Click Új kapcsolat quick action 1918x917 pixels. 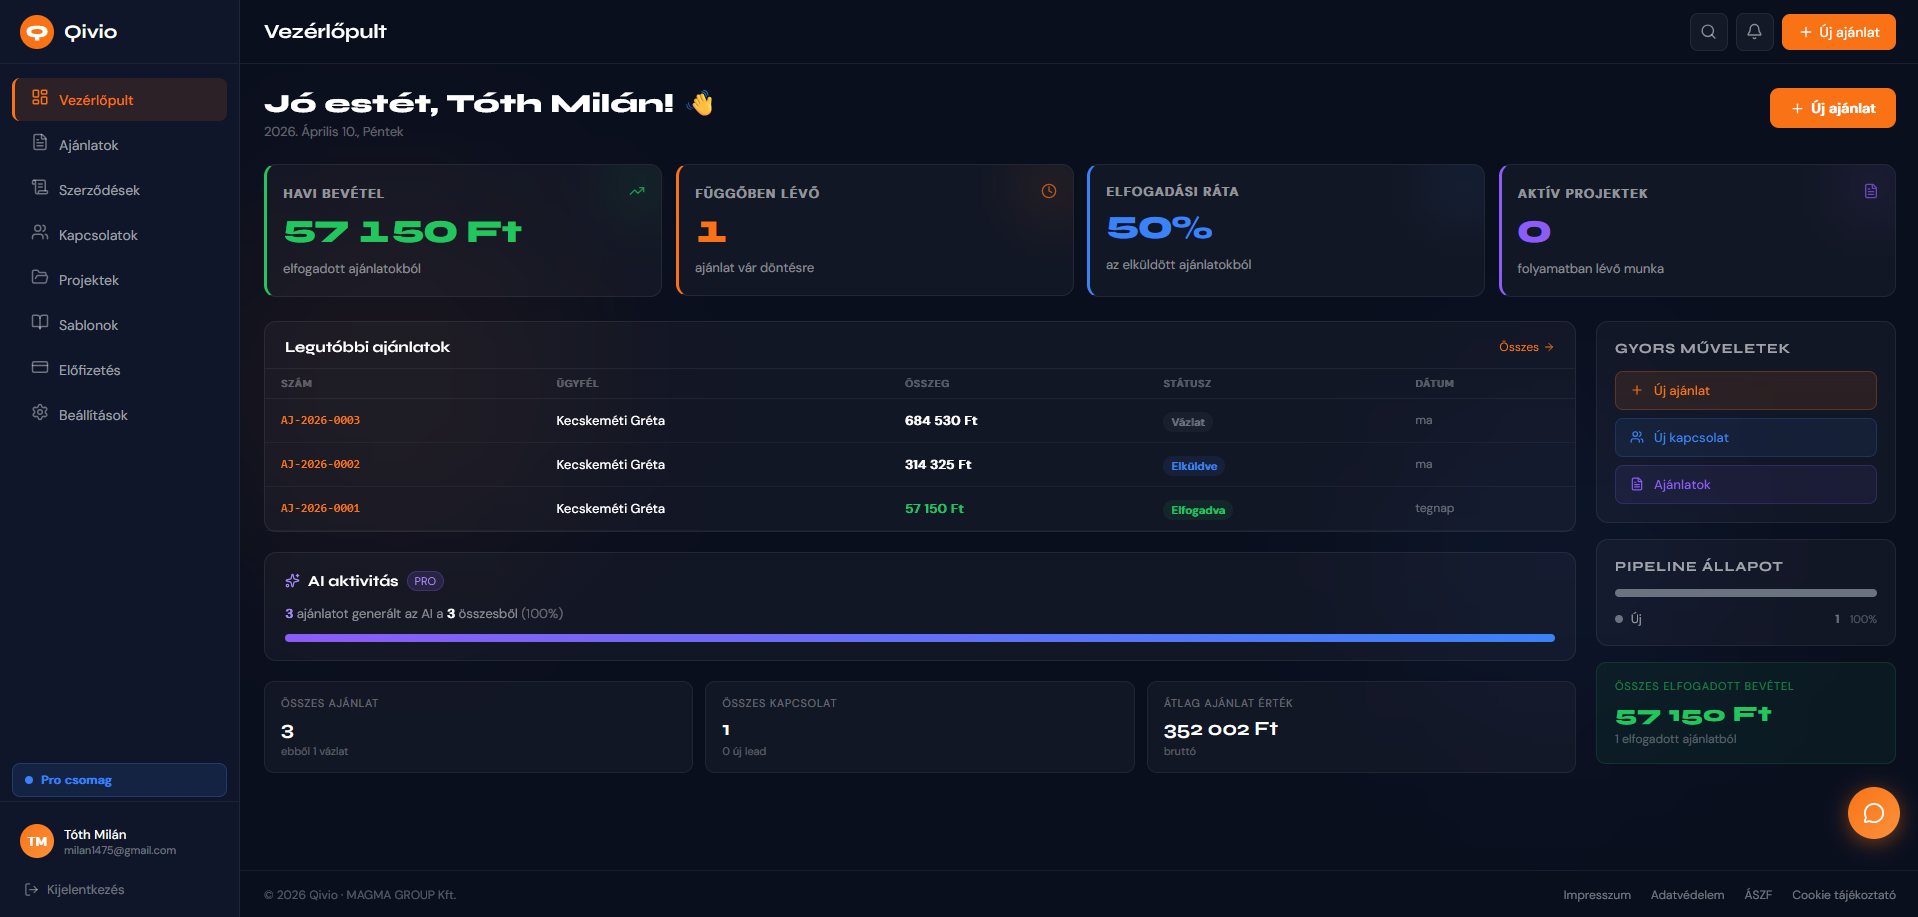click(1745, 437)
